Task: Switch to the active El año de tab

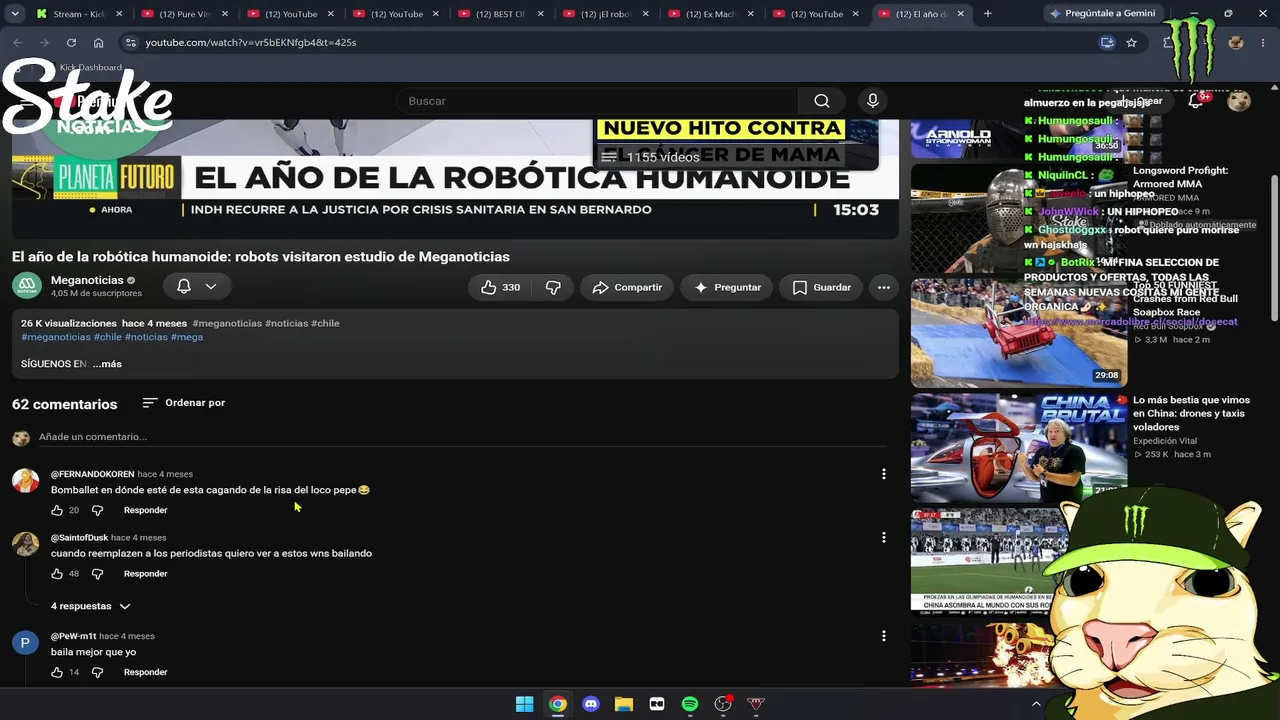Action: [921, 14]
